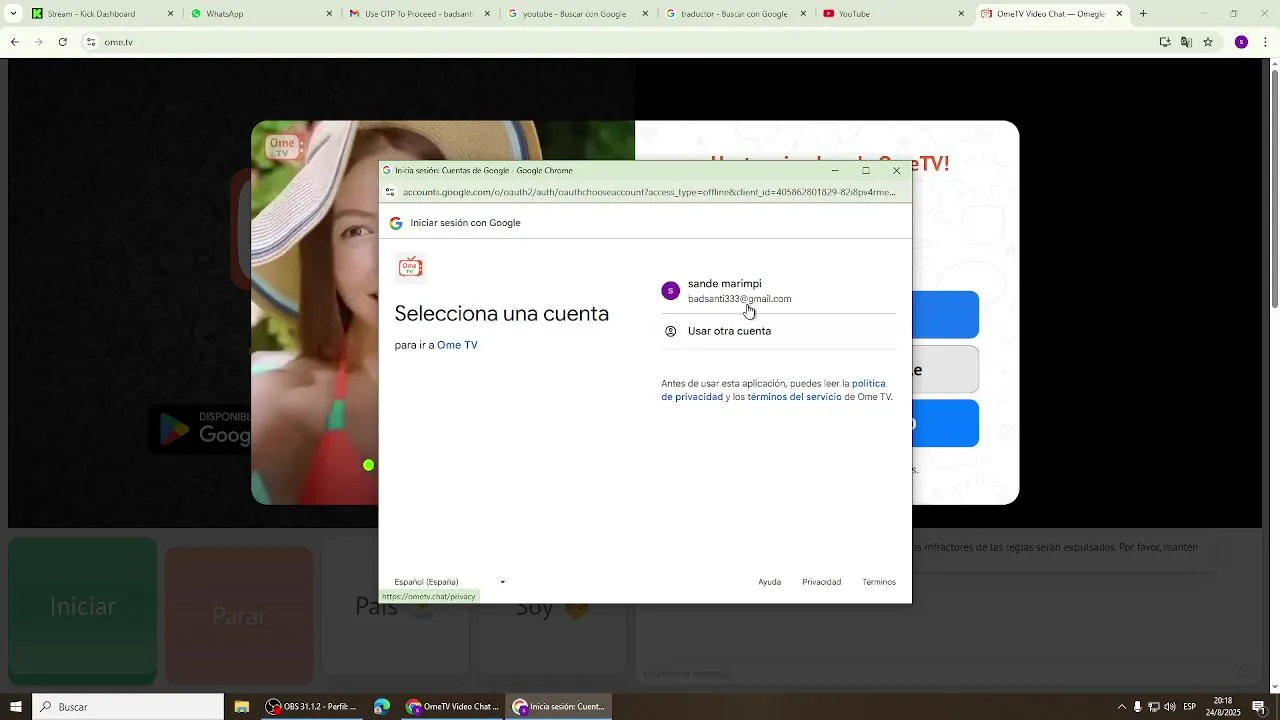Click the popup's accounts.google.com address bar
Screen dimensions: 1280x720
(x=649, y=192)
